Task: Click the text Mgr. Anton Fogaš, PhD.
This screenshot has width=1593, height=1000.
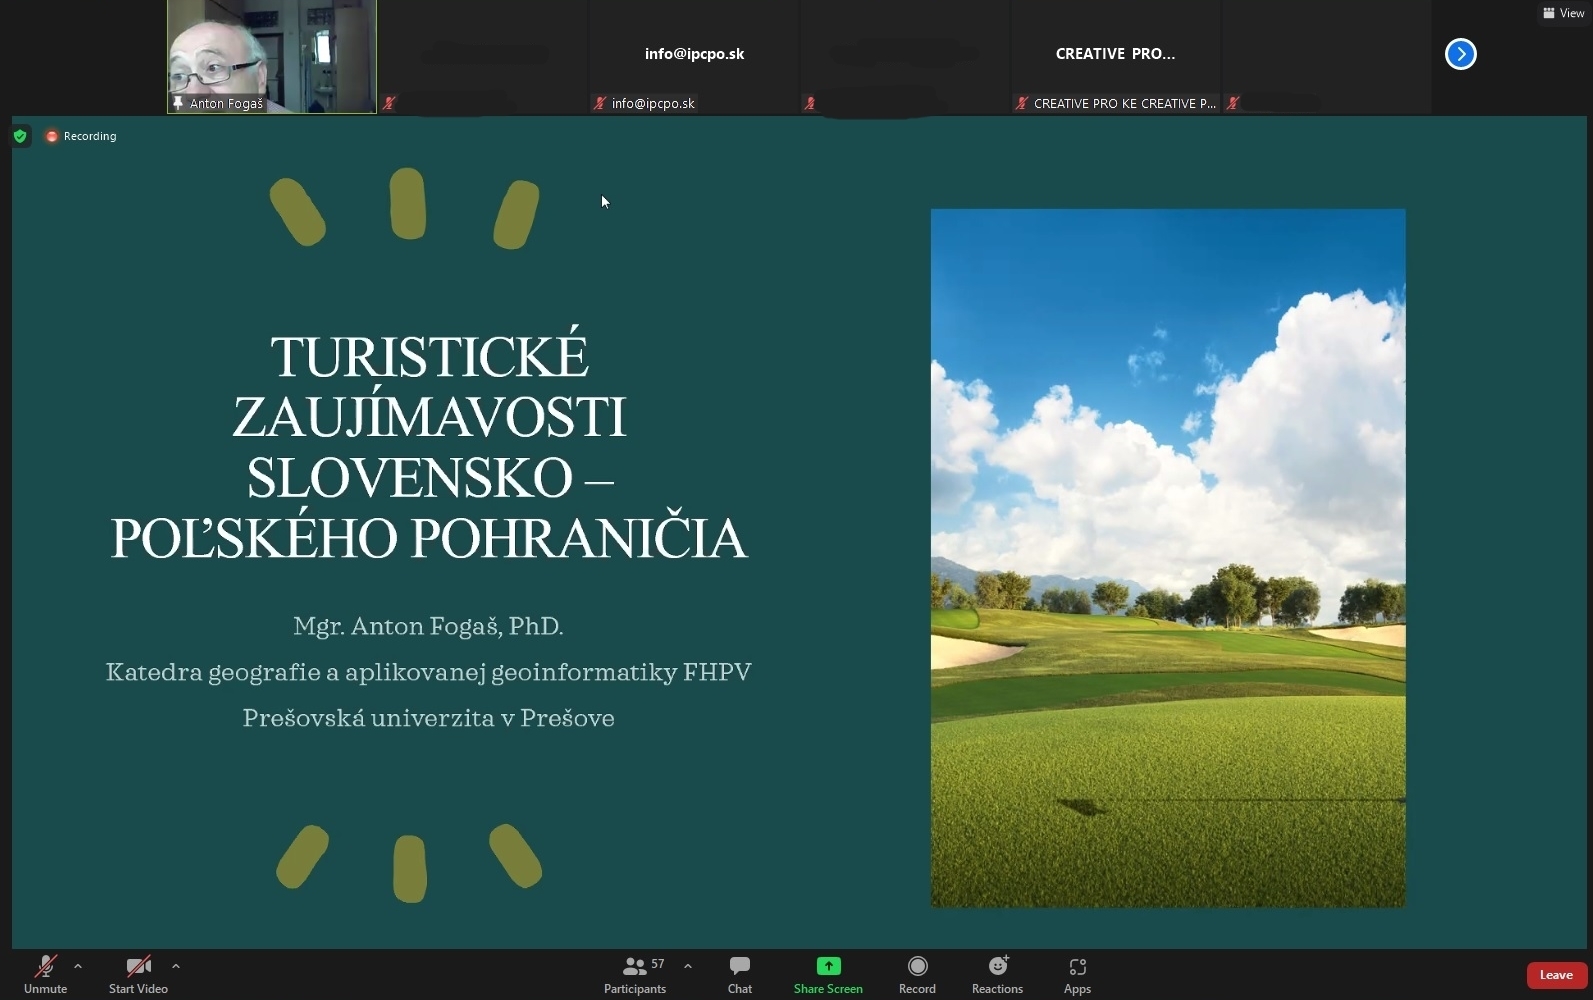Action: 428,627
